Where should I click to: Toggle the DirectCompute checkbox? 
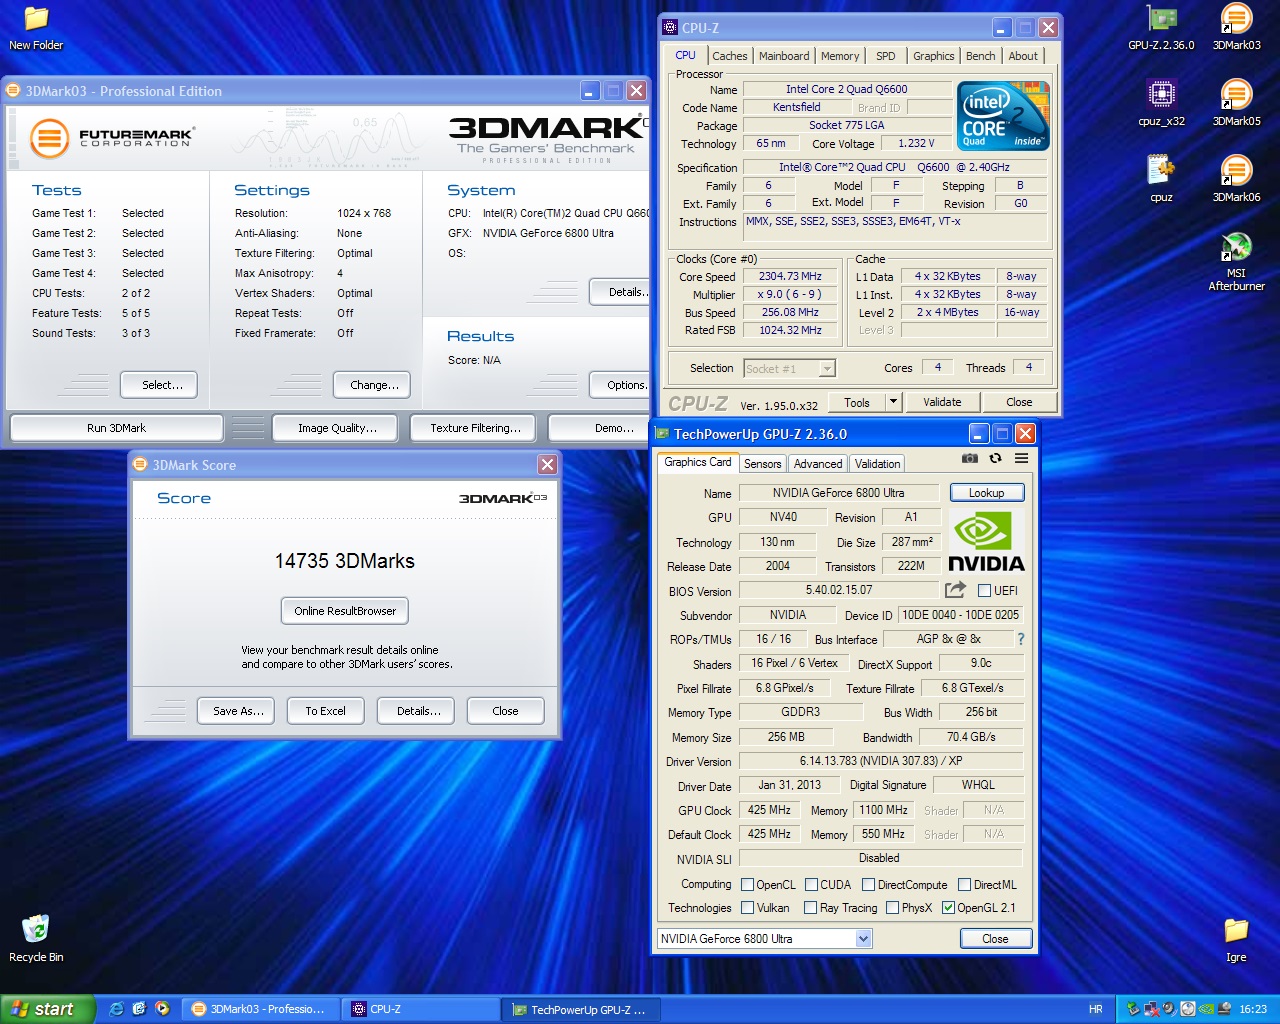[868, 885]
